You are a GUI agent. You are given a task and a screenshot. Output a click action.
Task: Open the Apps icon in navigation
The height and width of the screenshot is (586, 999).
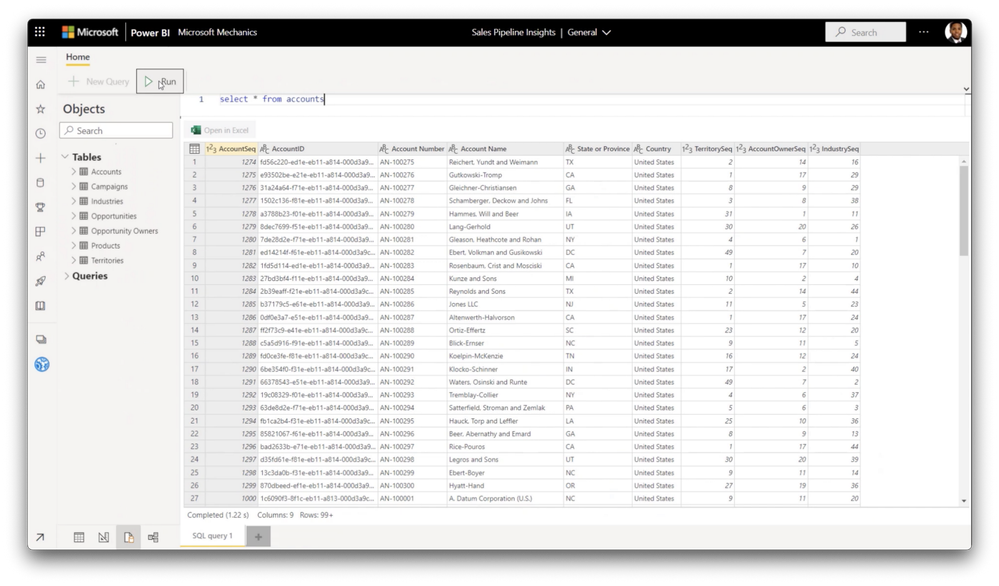point(41,232)
